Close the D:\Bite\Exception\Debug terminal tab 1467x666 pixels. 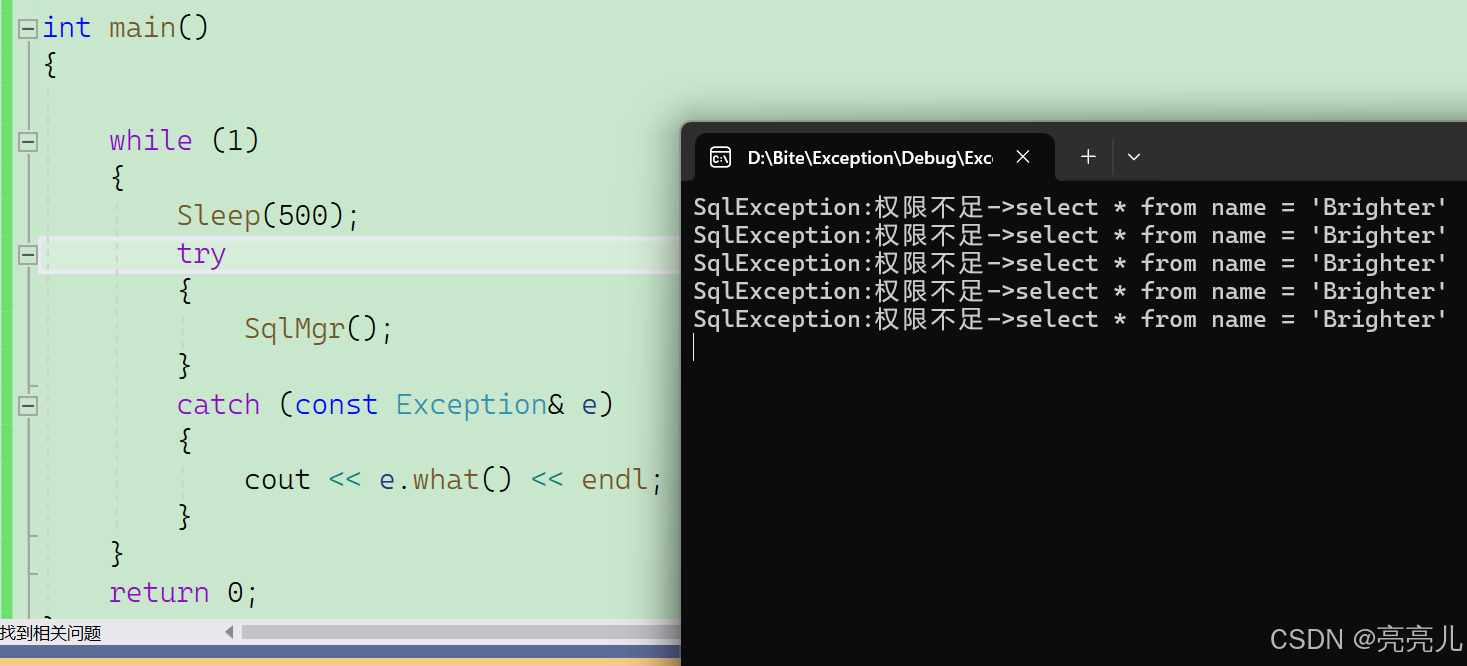click(x=1022, y=157)
